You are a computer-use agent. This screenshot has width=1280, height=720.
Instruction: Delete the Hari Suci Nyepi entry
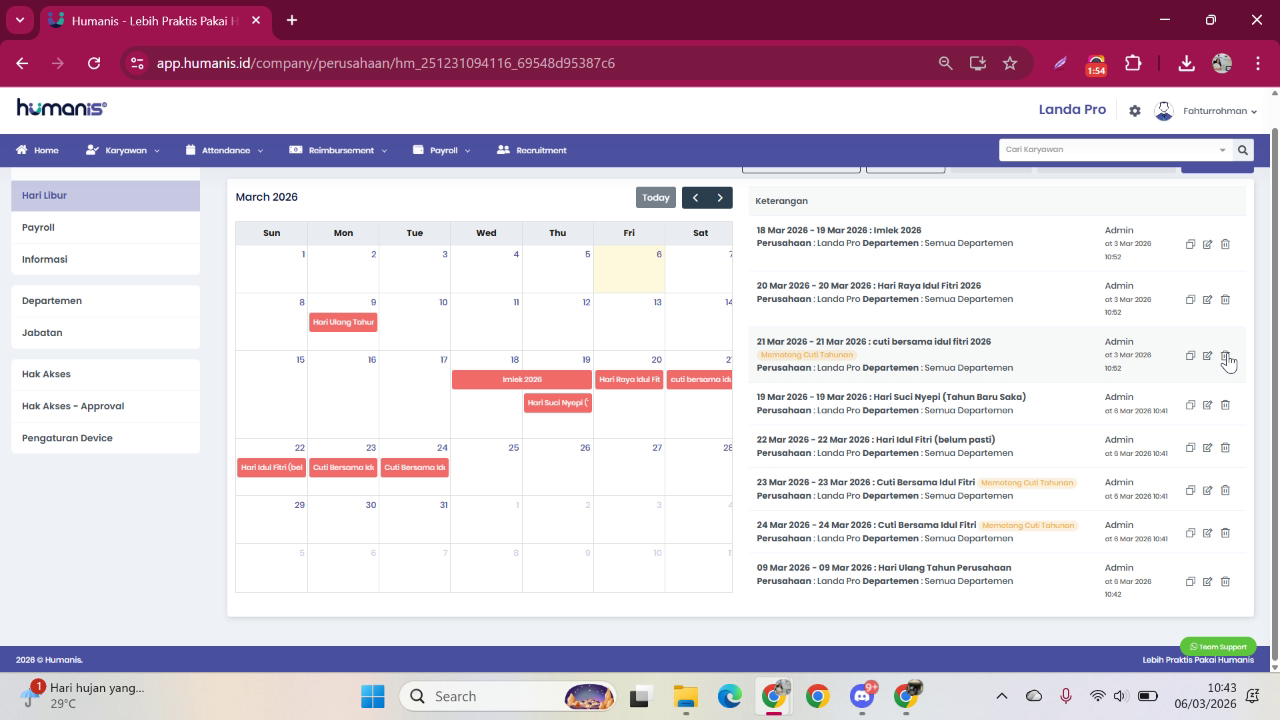[1225, 405]
